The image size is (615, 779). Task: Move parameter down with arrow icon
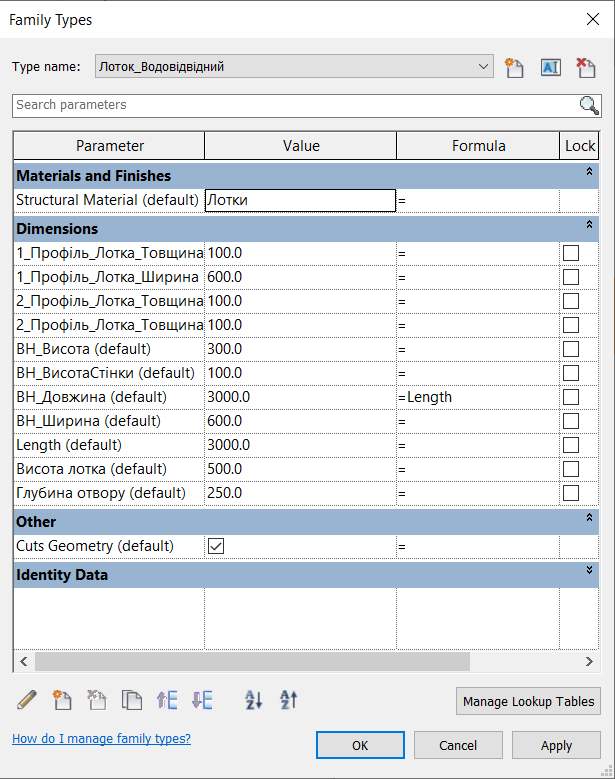pyautogui.click(x=202, y=700)
